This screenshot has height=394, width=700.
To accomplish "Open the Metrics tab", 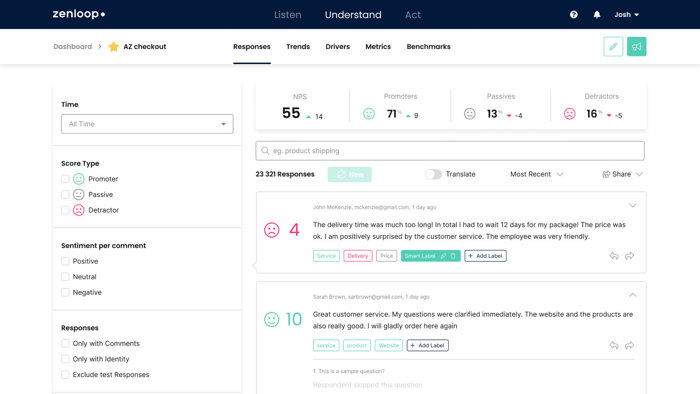I will [x=378, y=46].
